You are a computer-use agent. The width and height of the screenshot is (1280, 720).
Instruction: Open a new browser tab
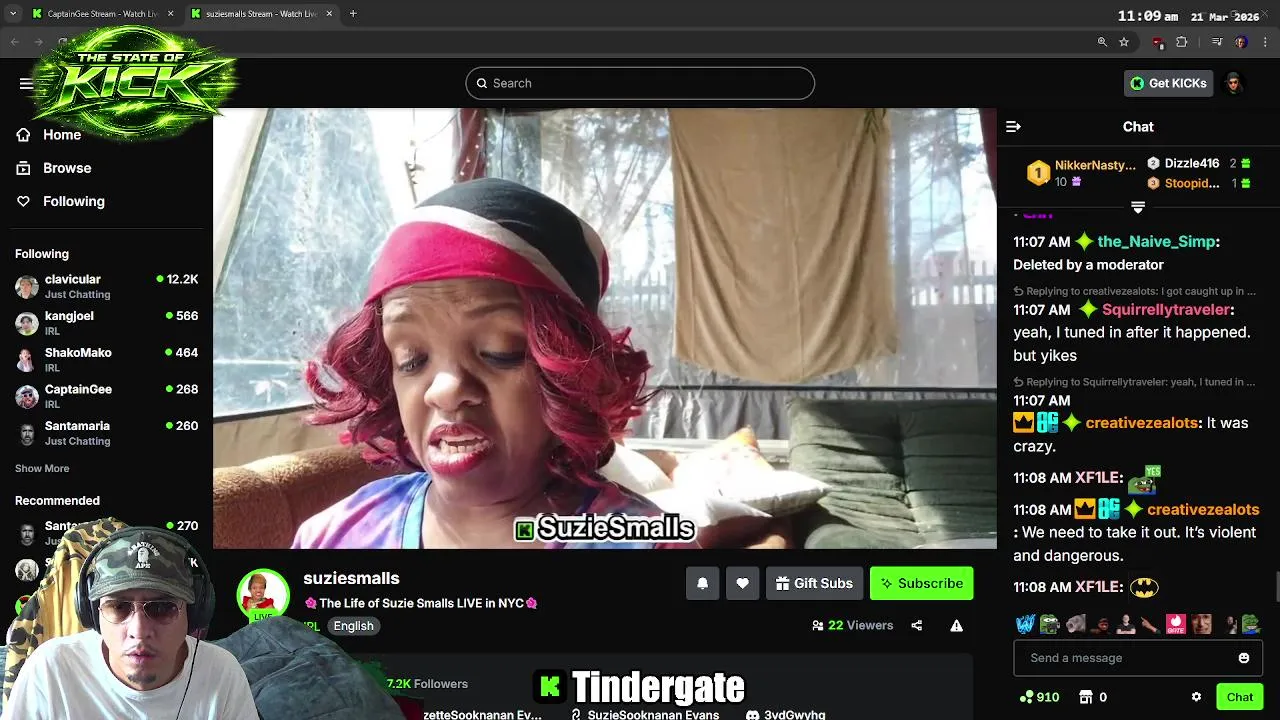pos(353,14)
